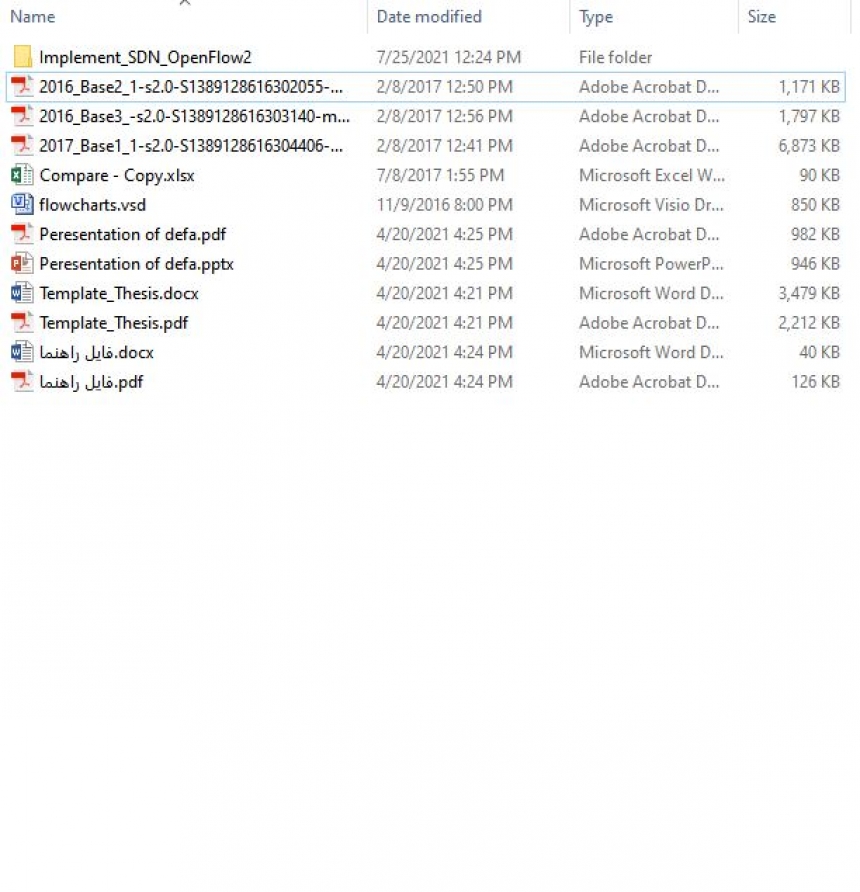The image size is (860, 892).
Task: Click PDF icon of فایل راهنما.pdf
Action: point(22,382)
